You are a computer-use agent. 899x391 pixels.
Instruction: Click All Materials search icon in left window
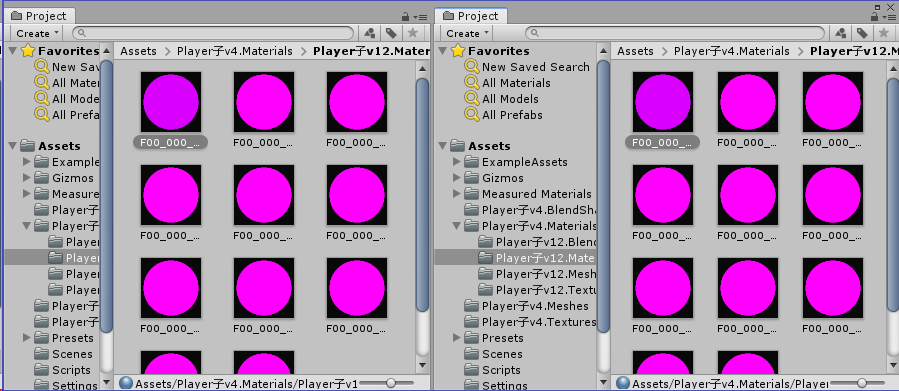(42, 83)
